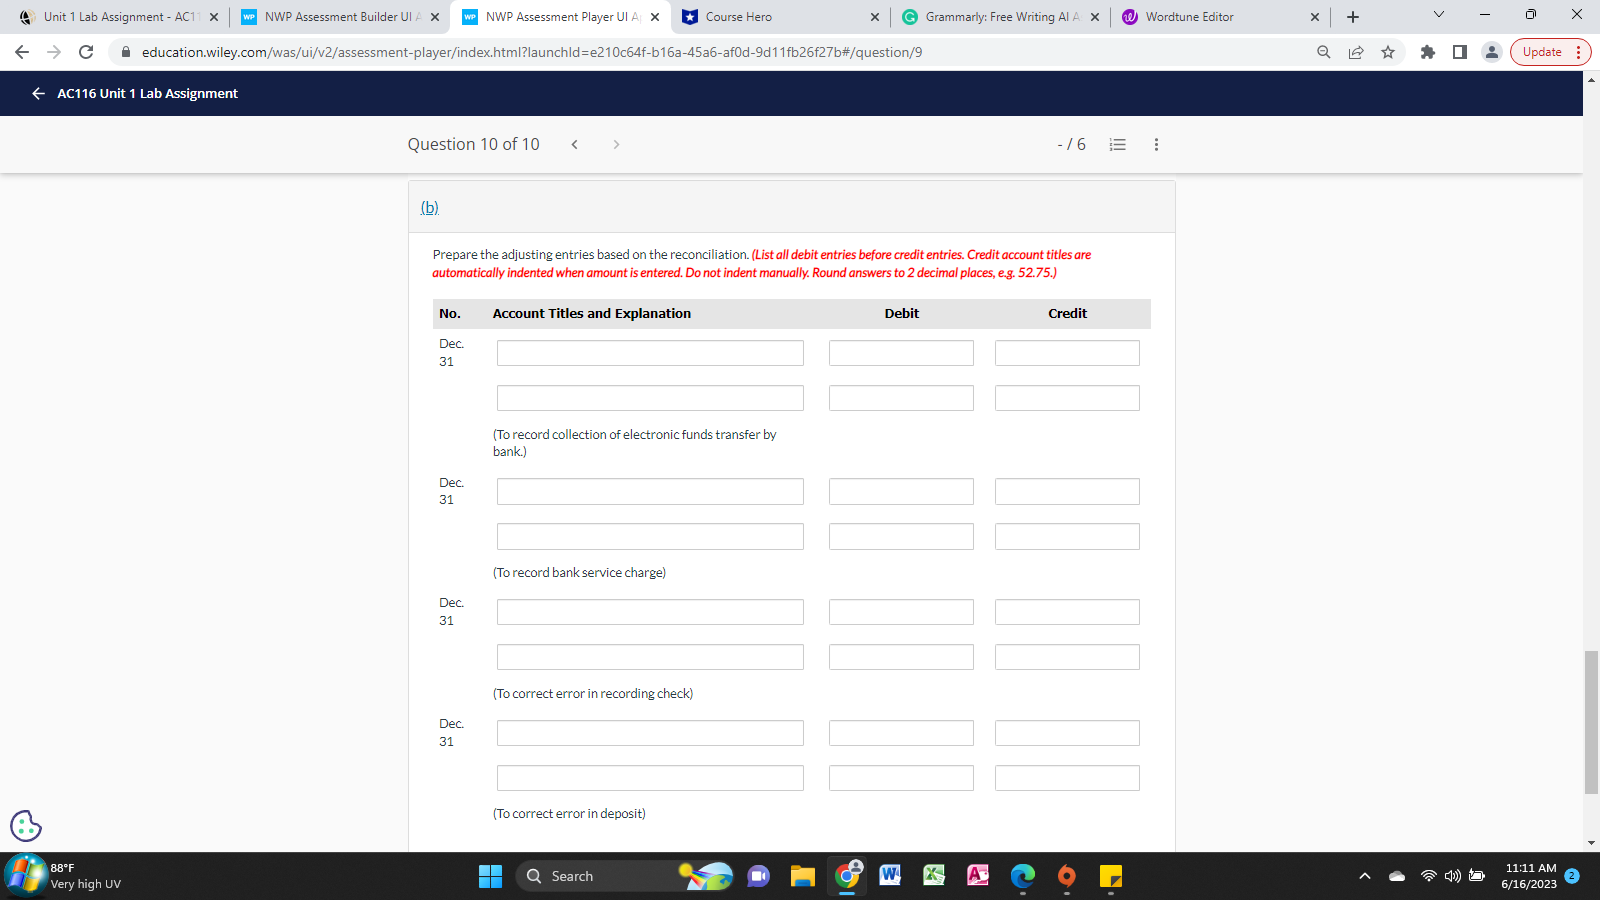The width and height of the screenshot is (1600, 900).
Task: Open the question list icon
Action: 1117,144
